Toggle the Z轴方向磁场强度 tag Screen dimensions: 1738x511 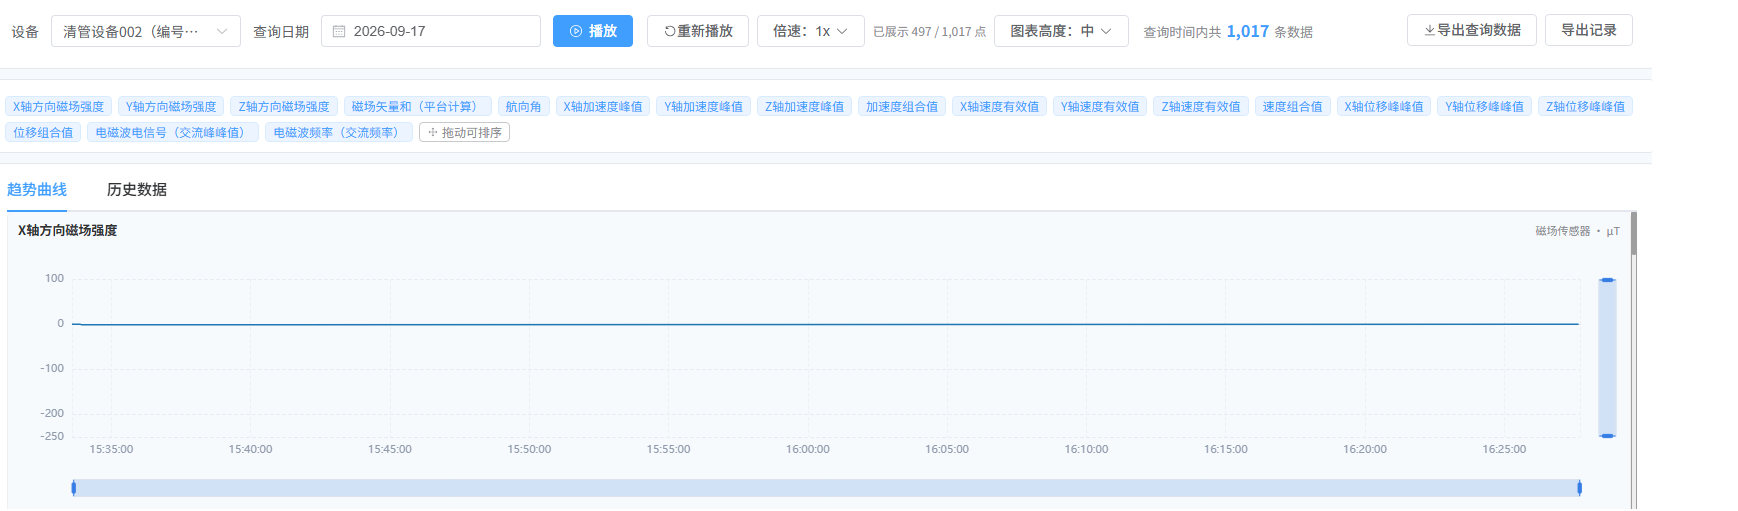pos(284,106)
